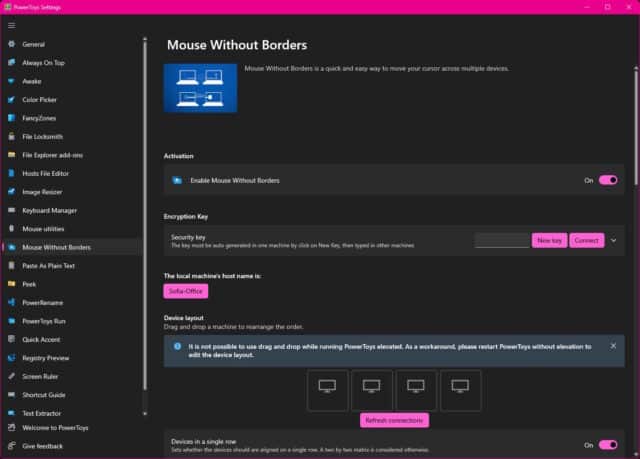Click the Give feedback icon
This screenshot has width=640, height=459.
[11, 446]
